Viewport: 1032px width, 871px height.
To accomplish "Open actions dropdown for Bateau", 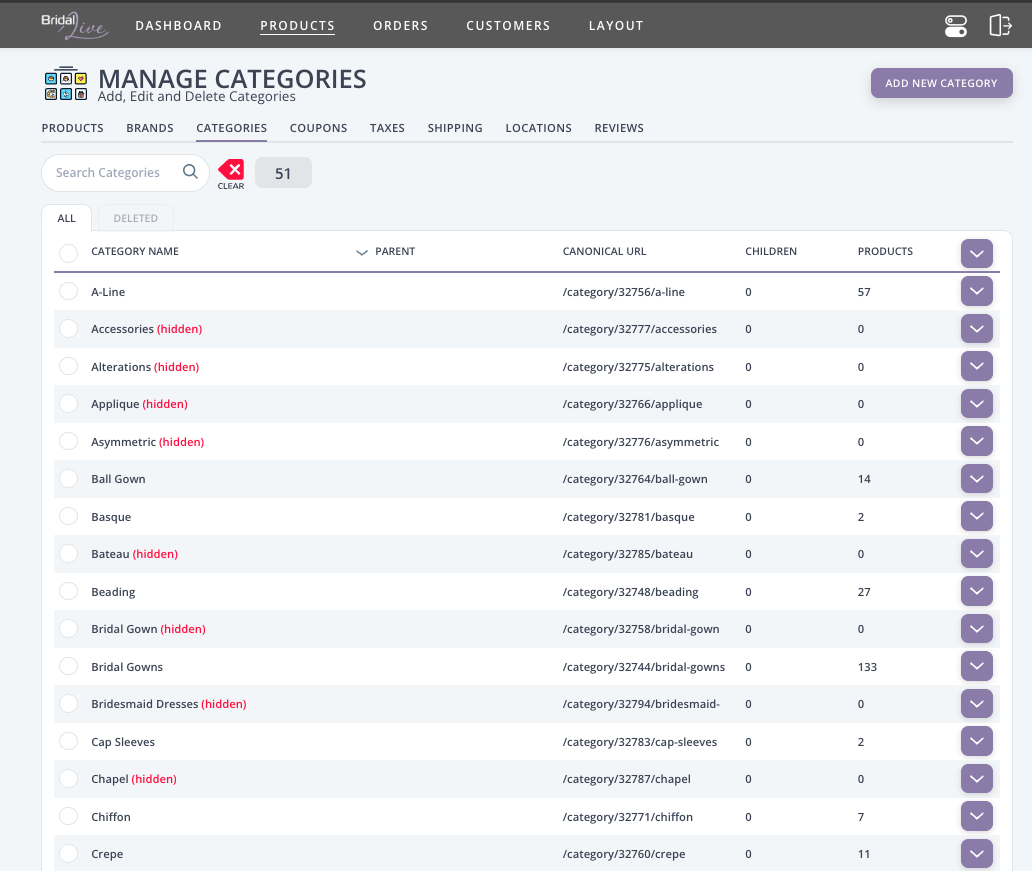I will (977, 554).
